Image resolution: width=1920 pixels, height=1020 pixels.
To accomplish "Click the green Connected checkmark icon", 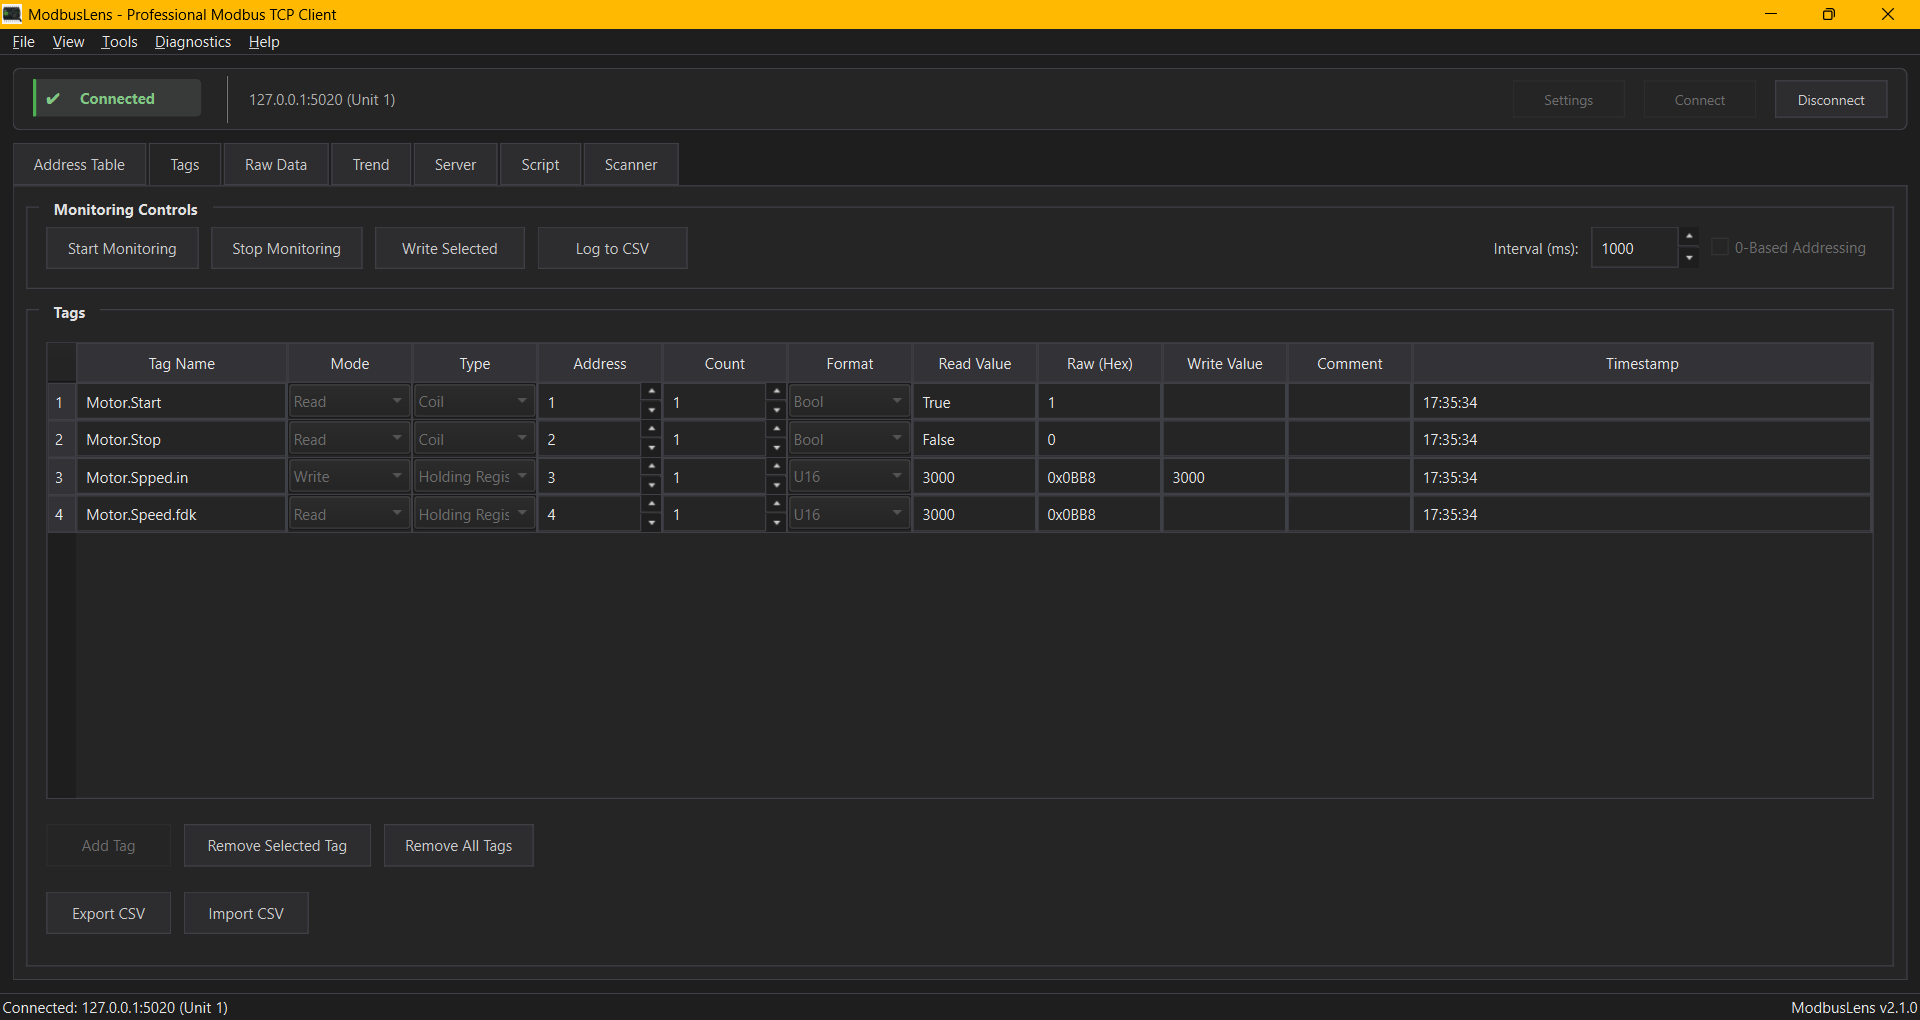I will pyautogui.click(x=53, y=99).
